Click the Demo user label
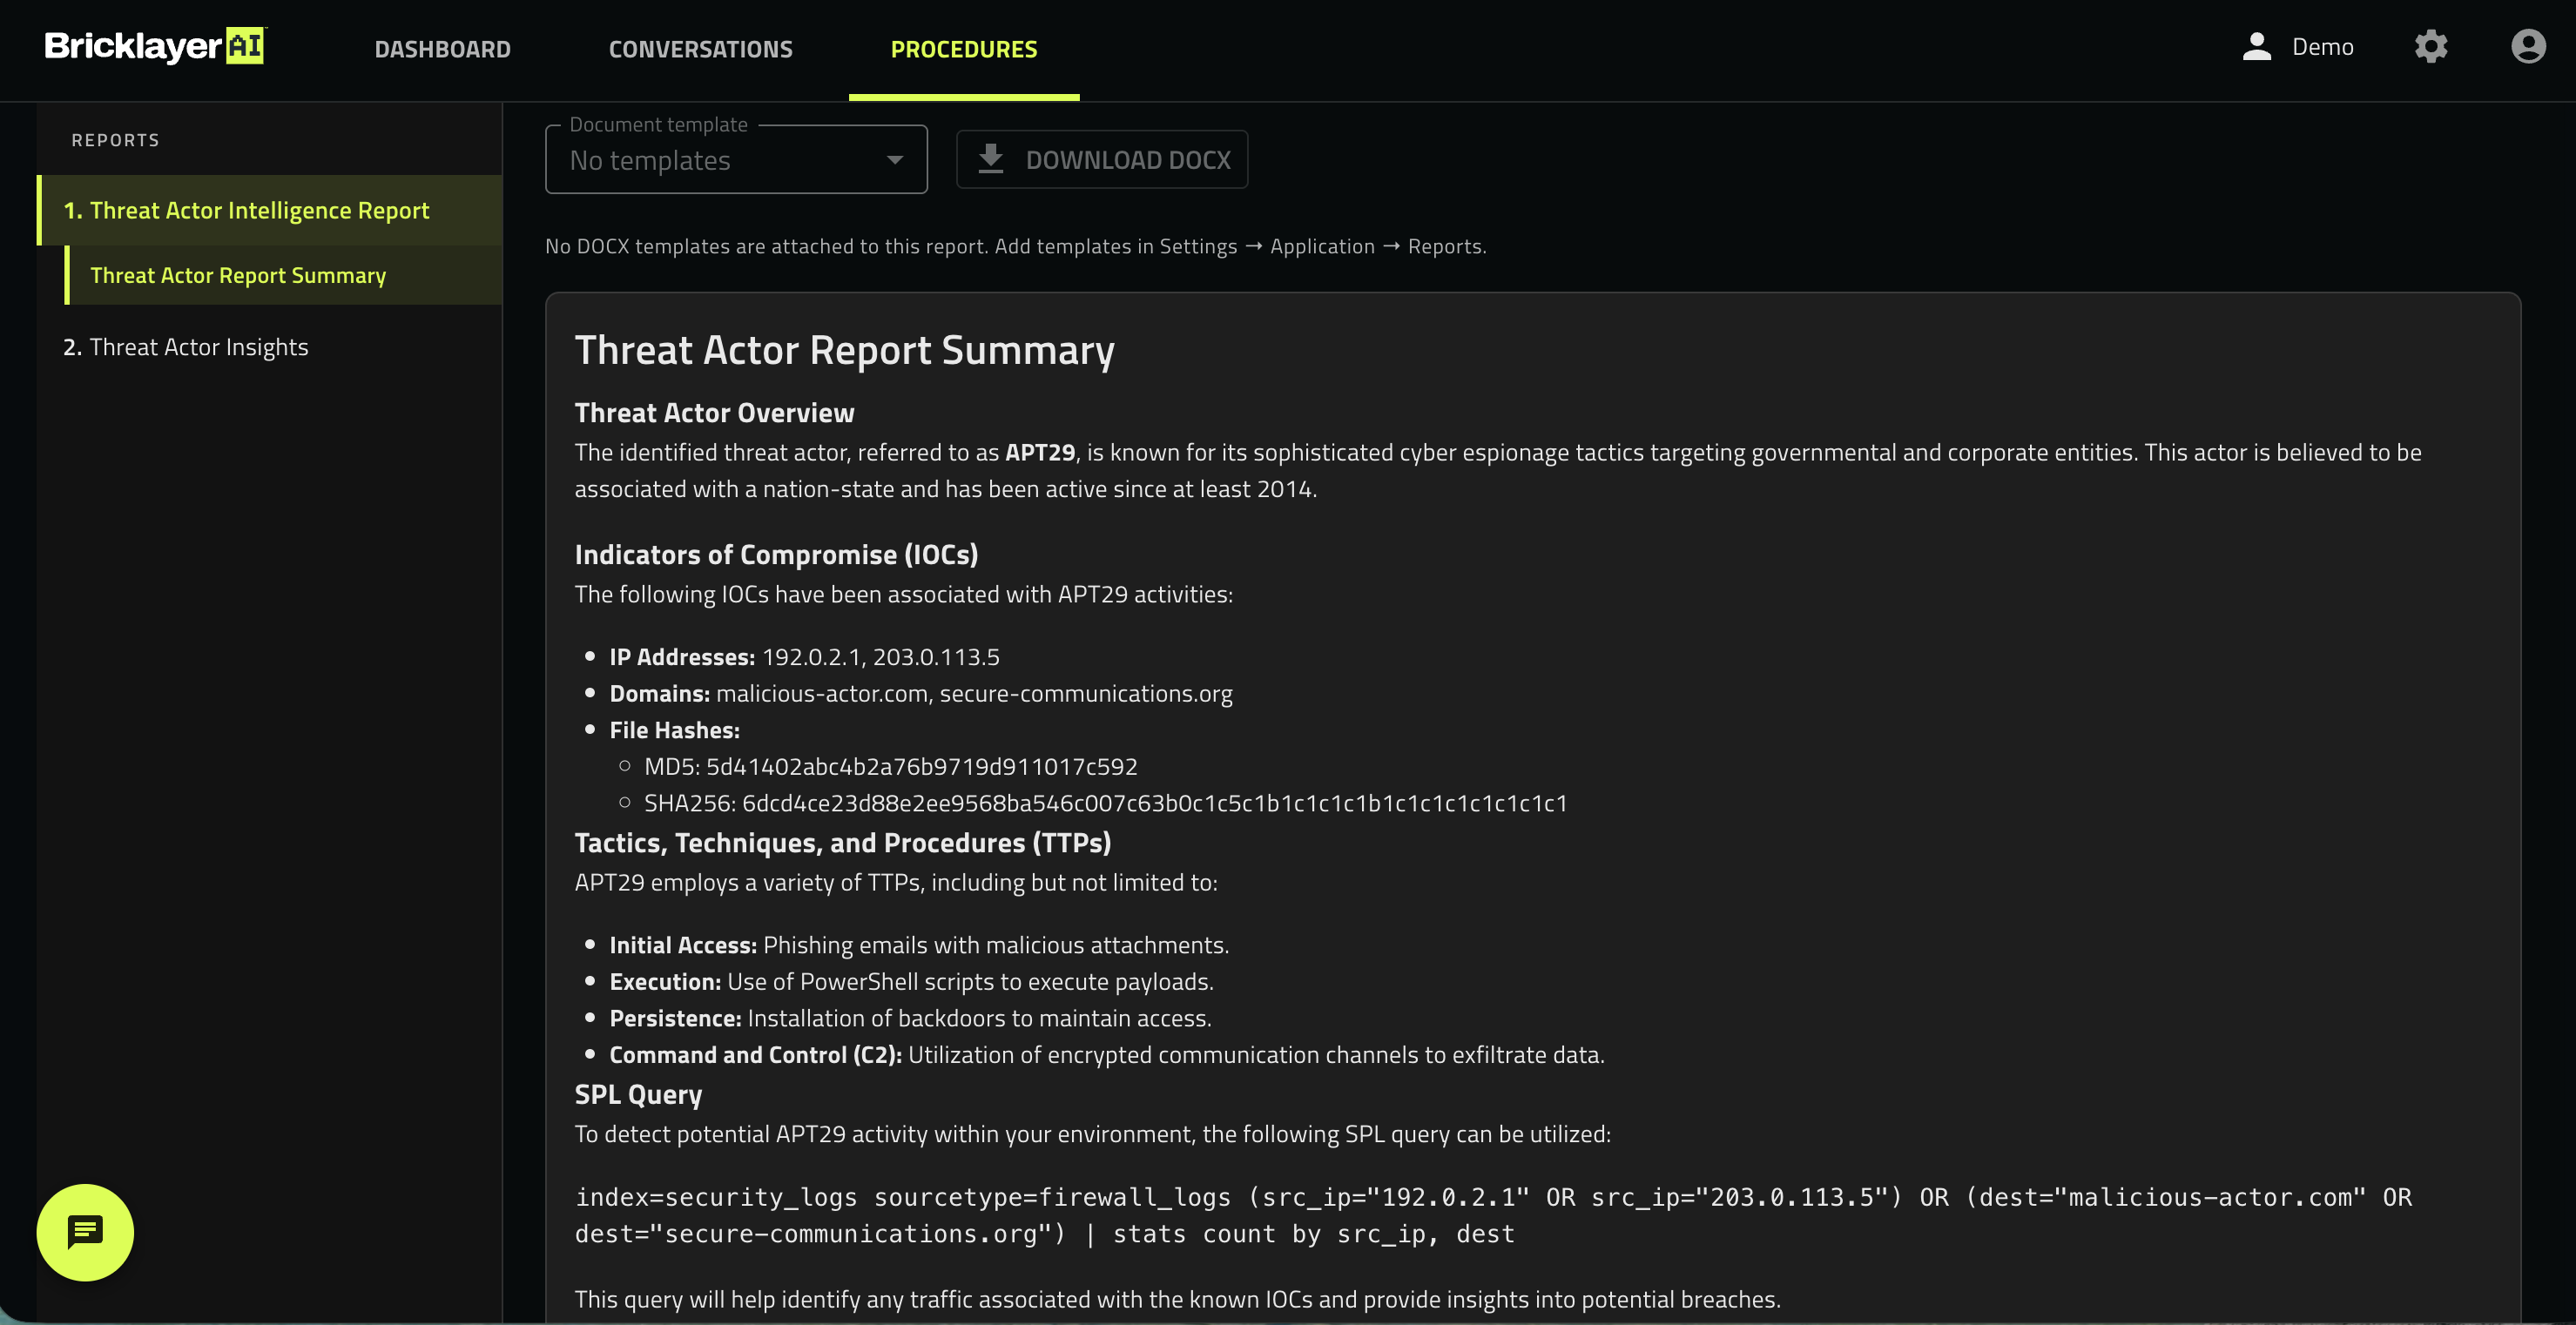Screen dimensions: 2576x1325 click(2322, 47)
